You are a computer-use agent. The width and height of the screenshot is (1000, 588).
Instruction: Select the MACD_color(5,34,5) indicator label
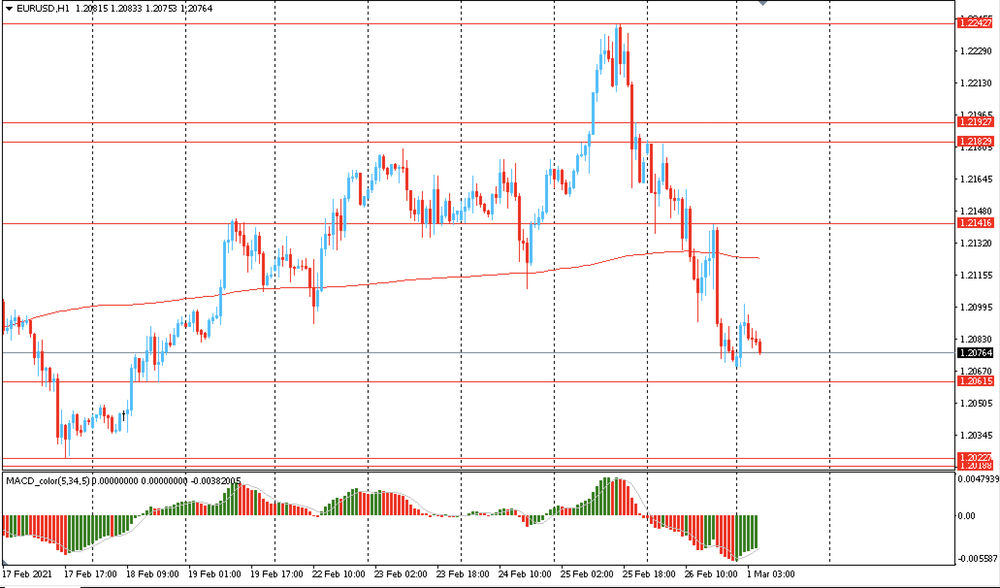[48, 481]
